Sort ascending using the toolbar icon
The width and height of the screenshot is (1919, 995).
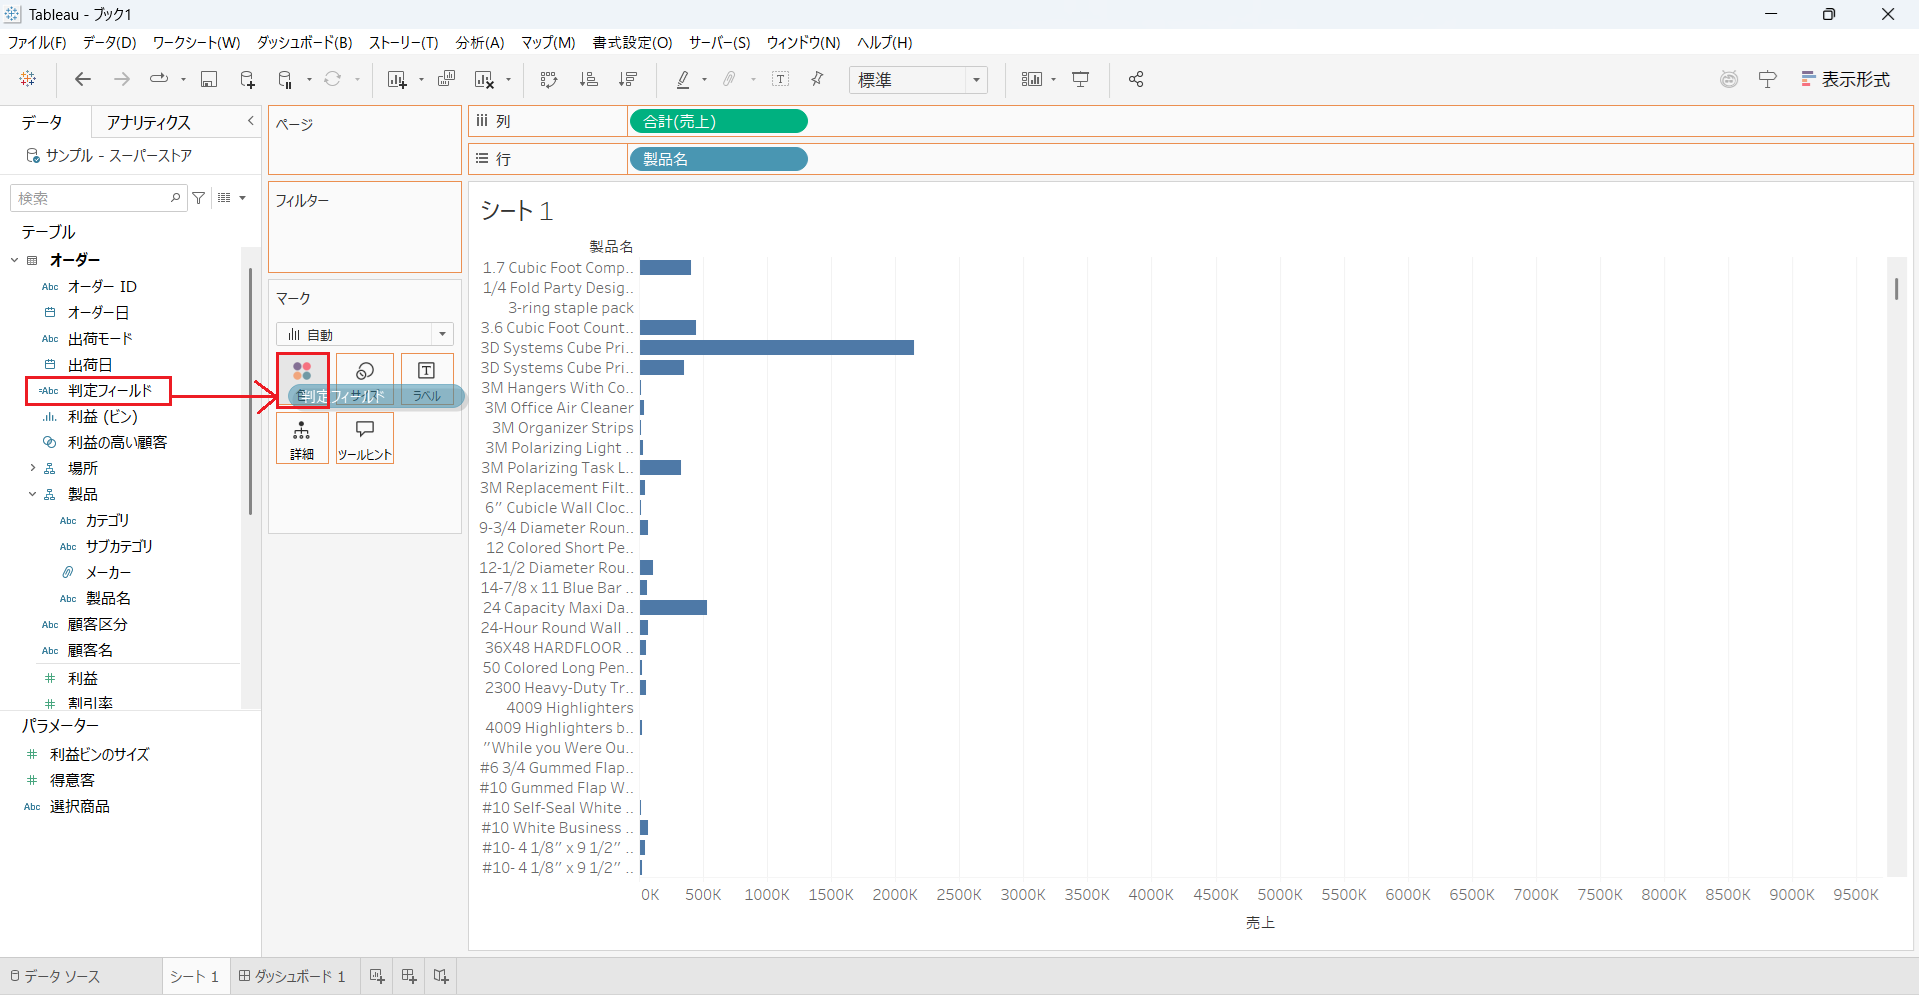point(589,80)
